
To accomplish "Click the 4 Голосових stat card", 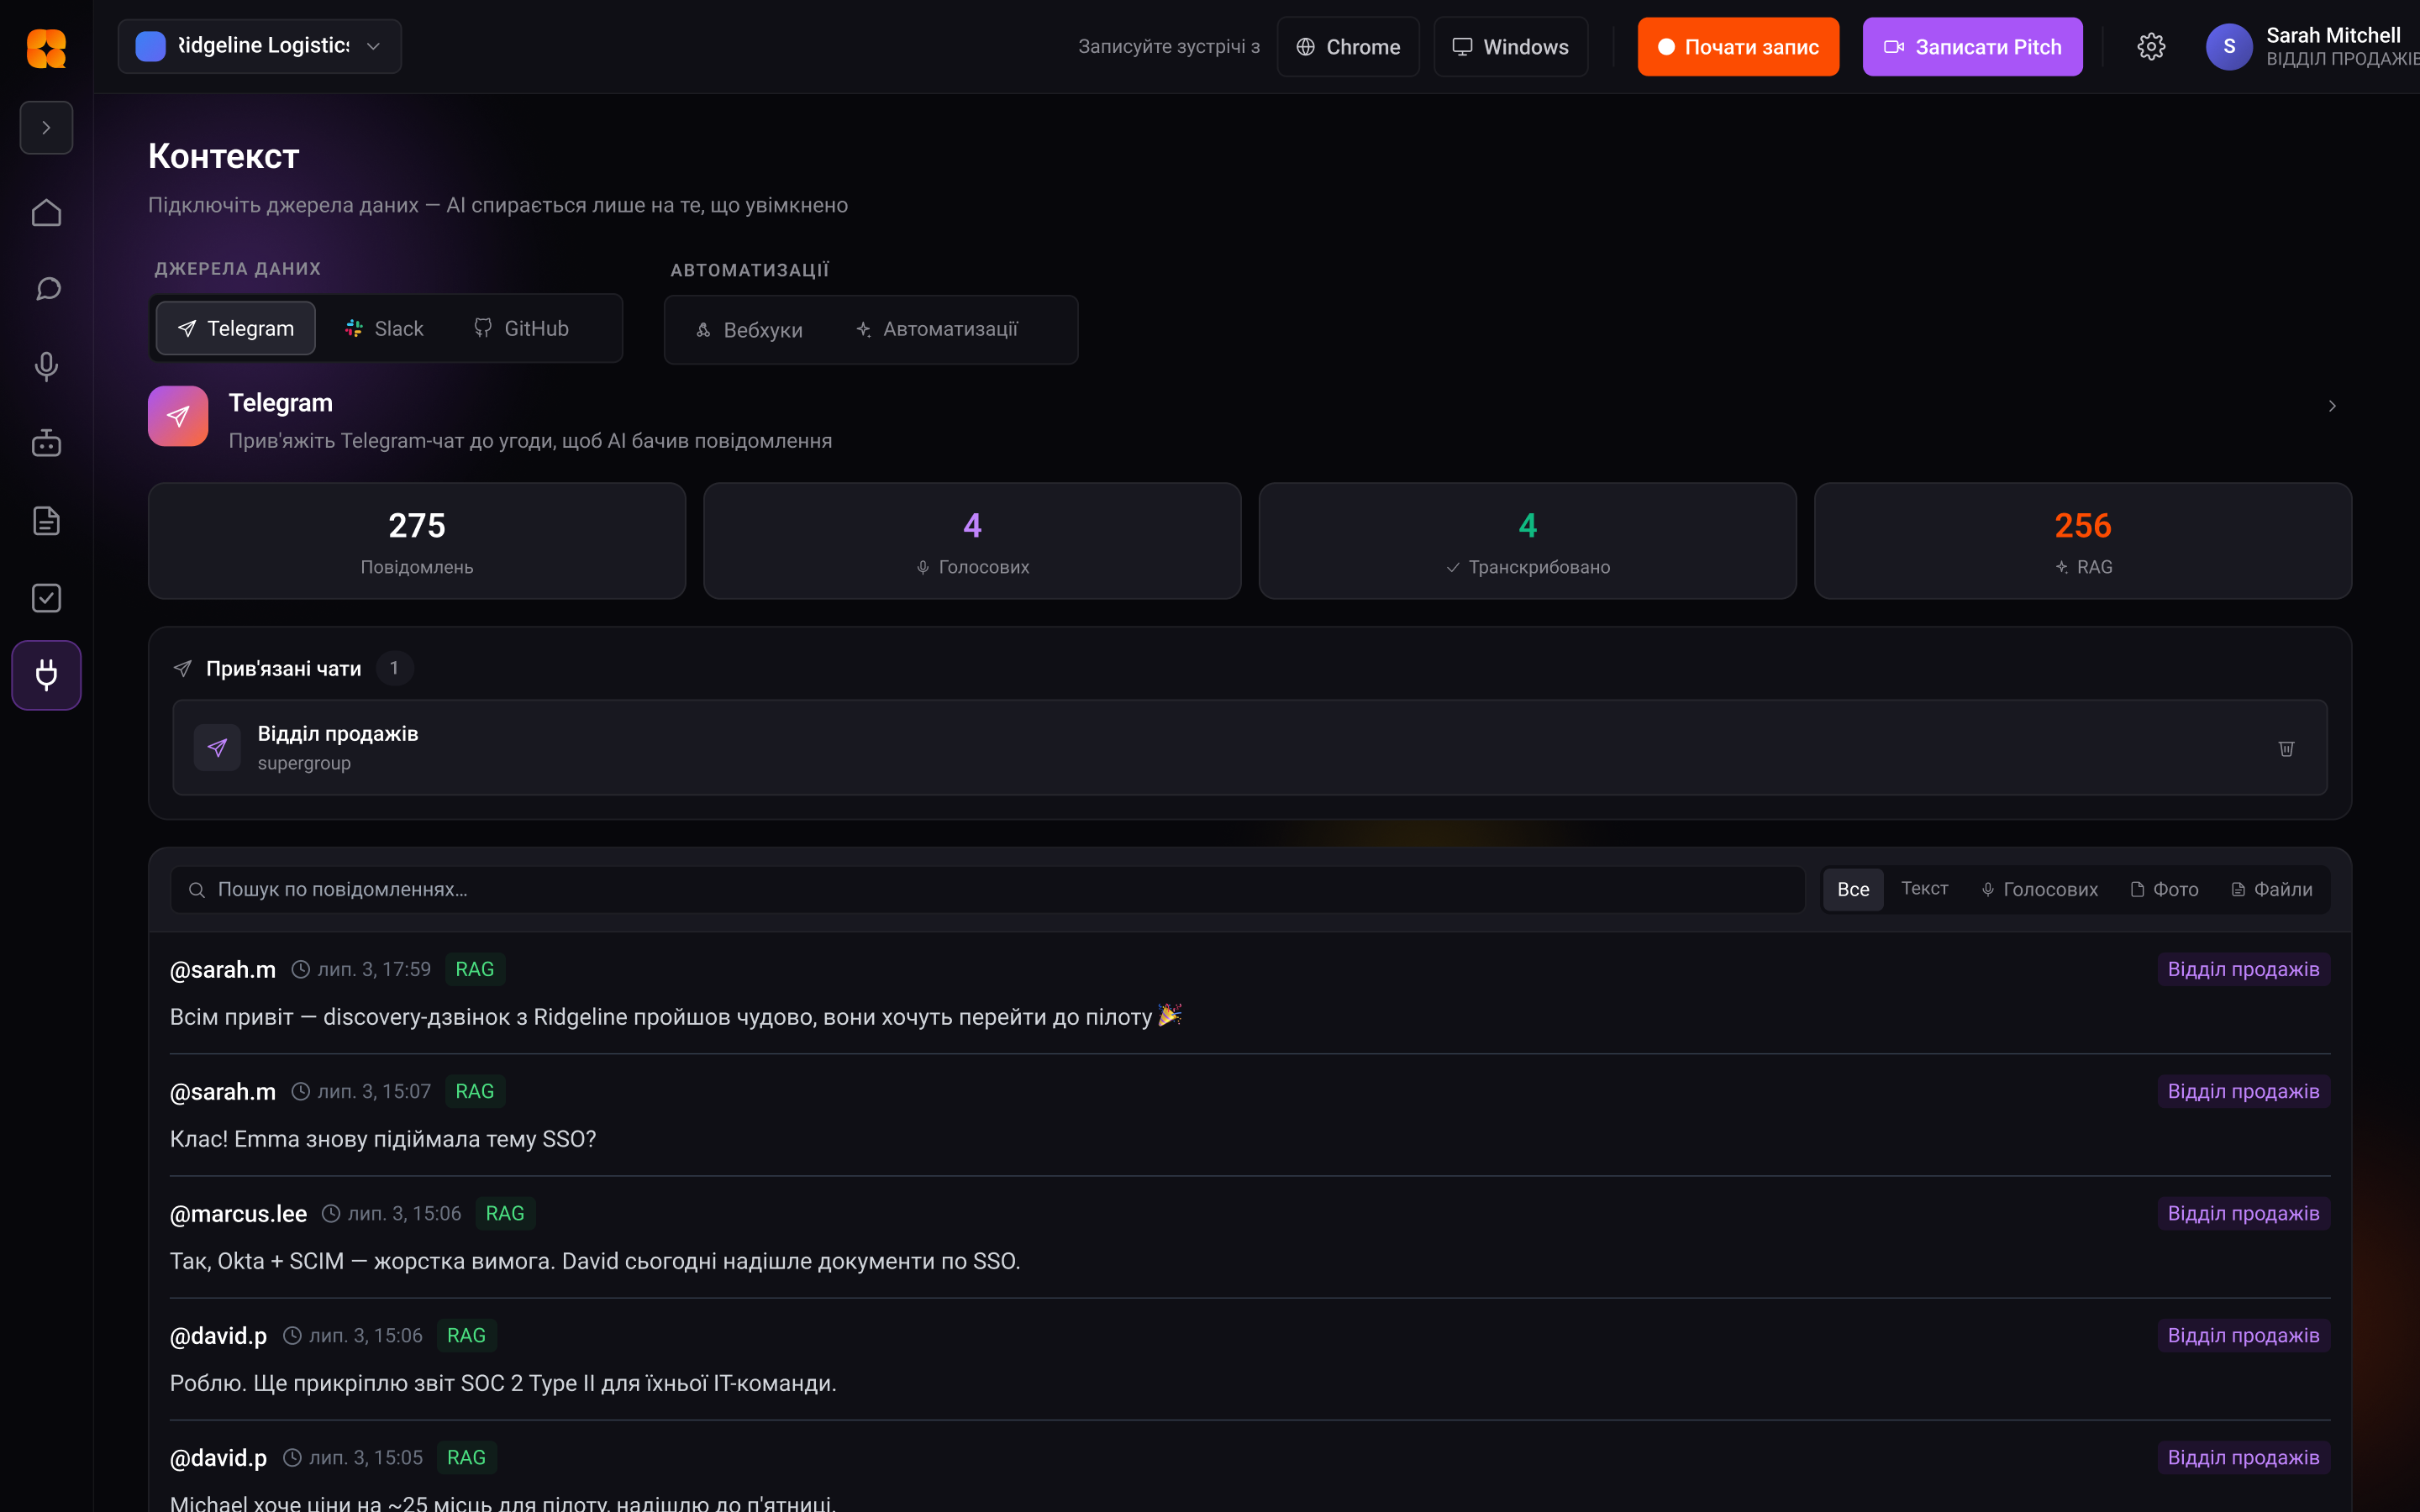I will pyautogui.click(x=972, y=541).
